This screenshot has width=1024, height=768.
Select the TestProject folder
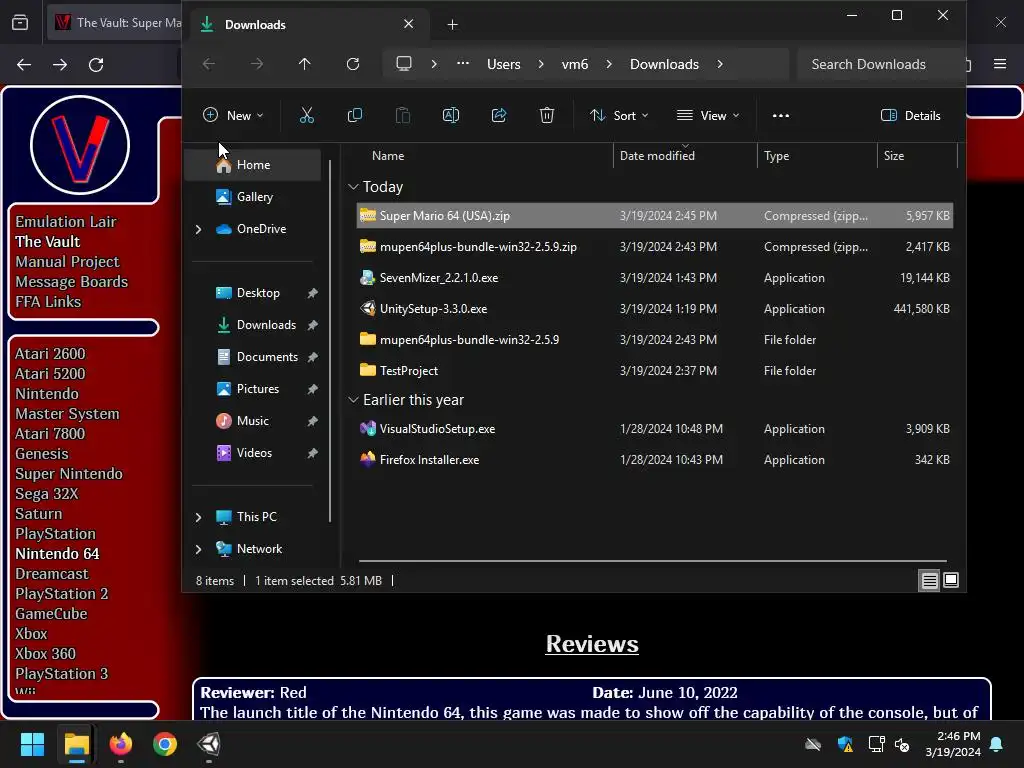pyautogui.click(x=655, y=371)
